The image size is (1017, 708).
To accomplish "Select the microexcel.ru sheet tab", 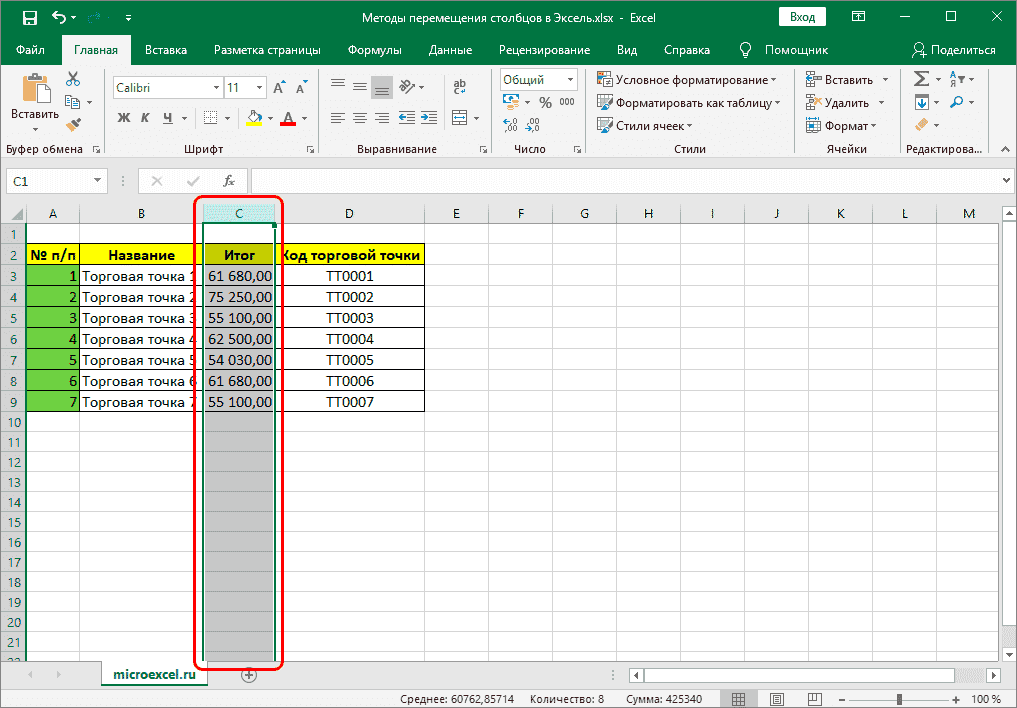I will [154, 675].
